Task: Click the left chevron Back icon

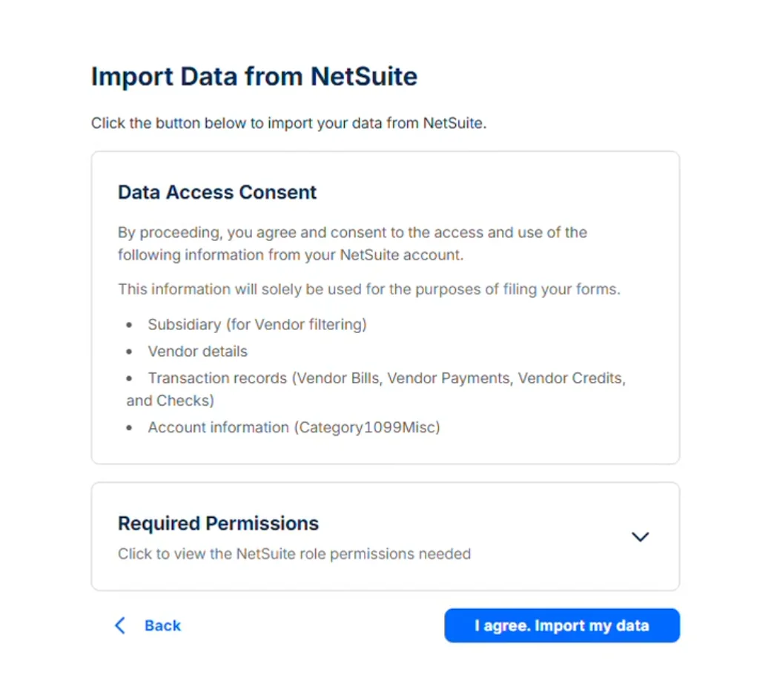Action: coord(120,626)
